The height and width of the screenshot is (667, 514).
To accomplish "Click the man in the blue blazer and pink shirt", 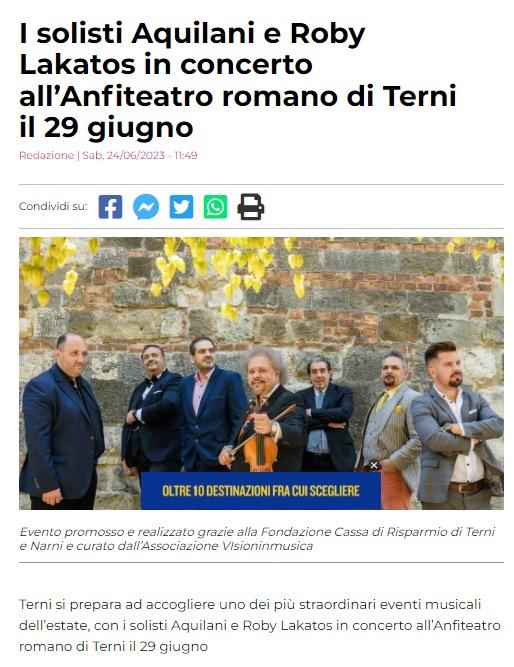I will point(211,404).
